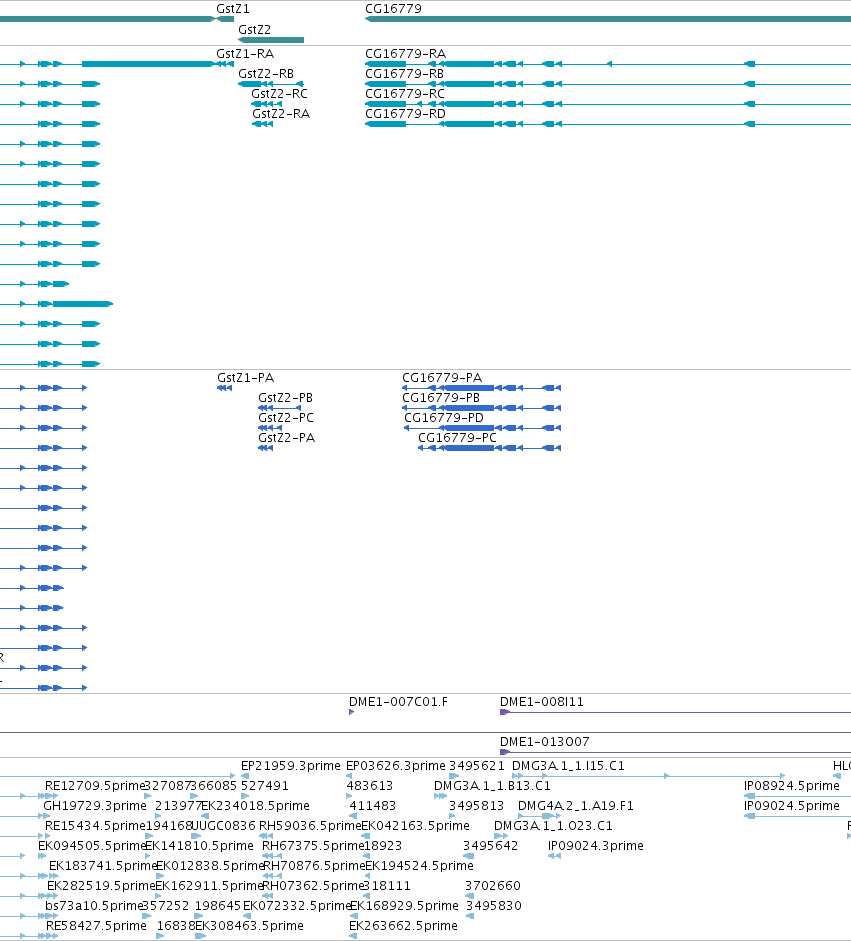Select EK141810.5prime label
Viewport: 851px width, 941px height.
pyautogui.click(x=199, y=846)
